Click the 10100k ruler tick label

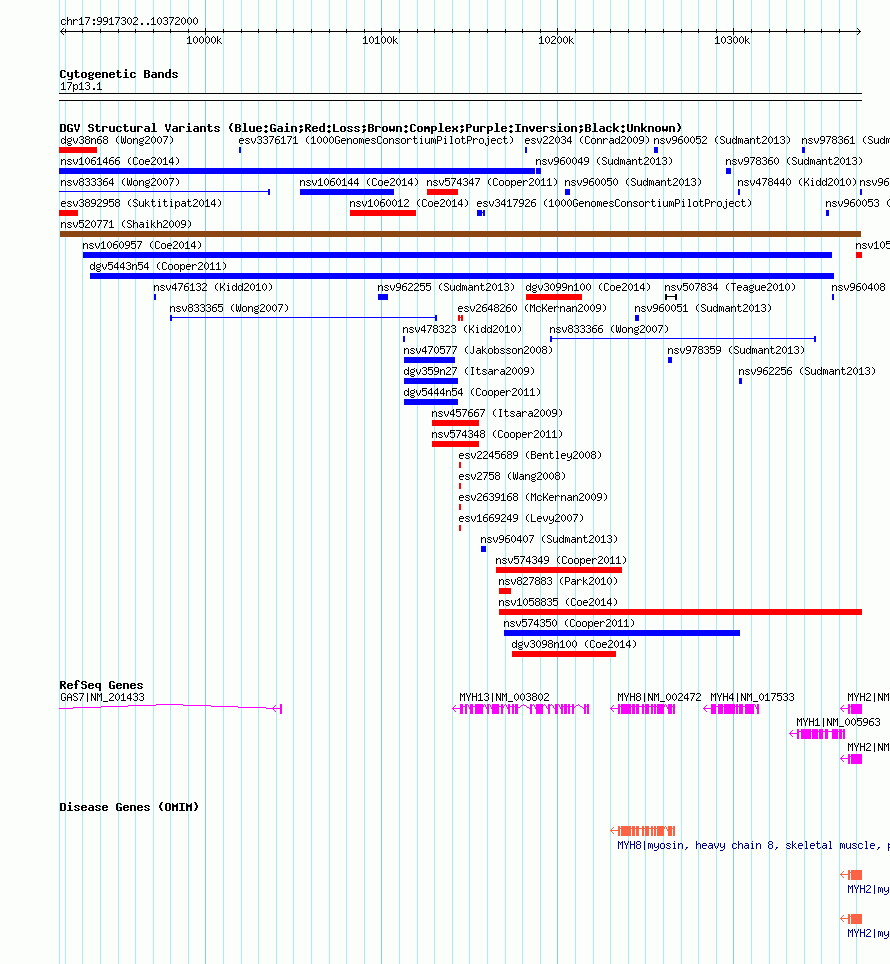point(380,40)
